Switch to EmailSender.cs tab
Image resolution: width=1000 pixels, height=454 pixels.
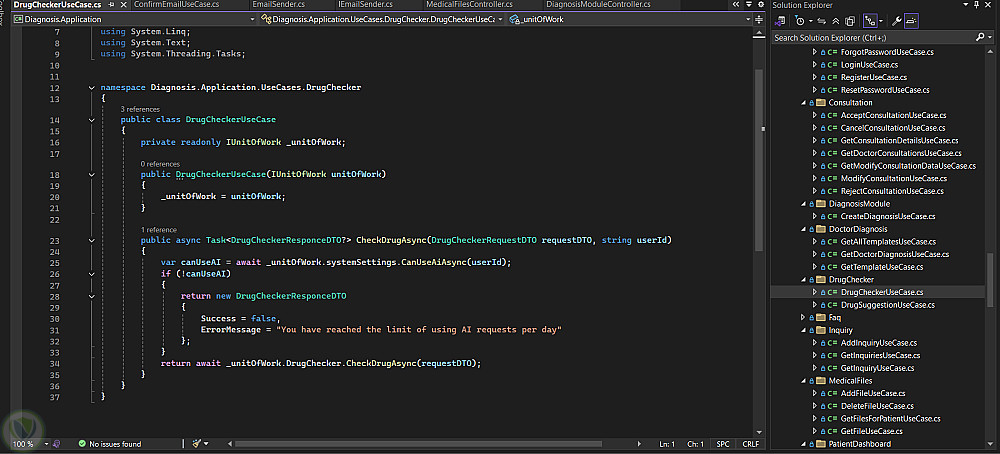[x=279, y=4]
